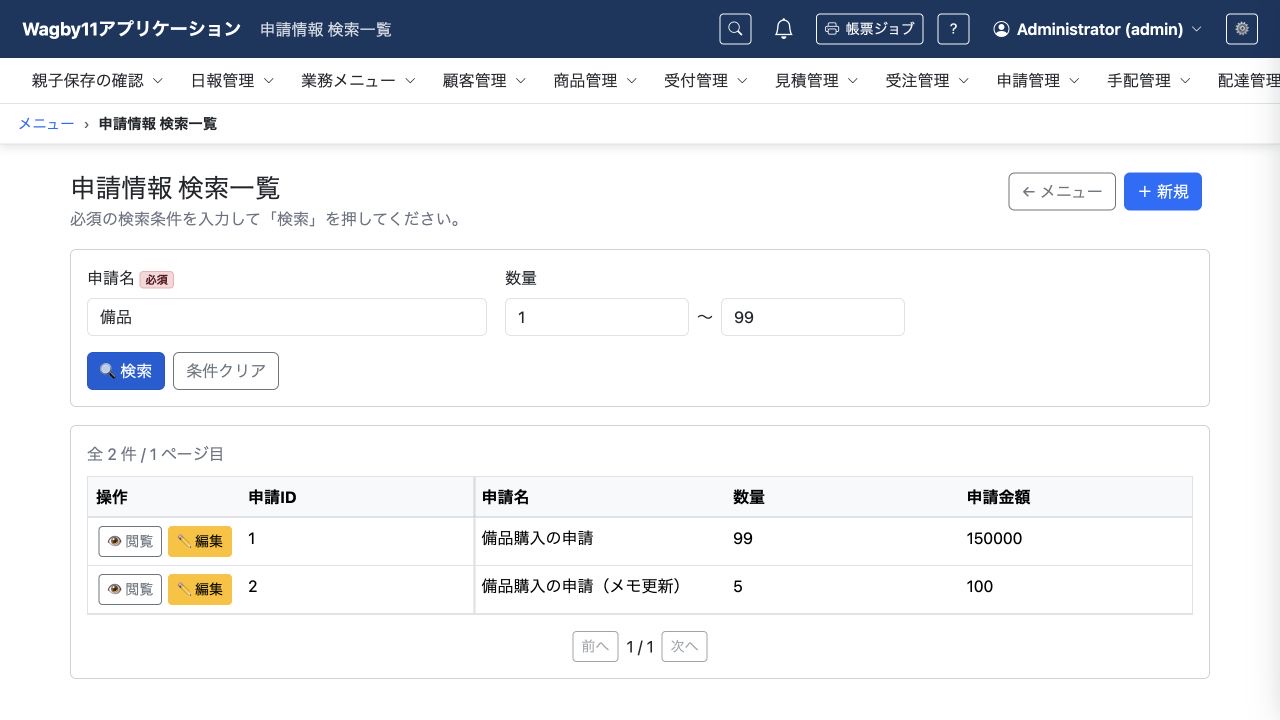The width and height of the screenshot is (1280, 720).
Task: Click the 数量 column header
Action: 842,497
